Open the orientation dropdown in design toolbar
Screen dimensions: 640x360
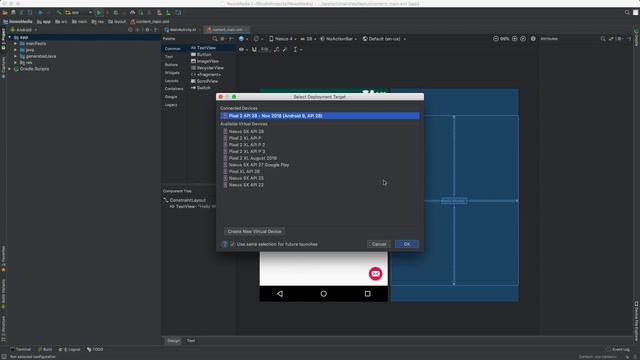click(x=258, y=39)
